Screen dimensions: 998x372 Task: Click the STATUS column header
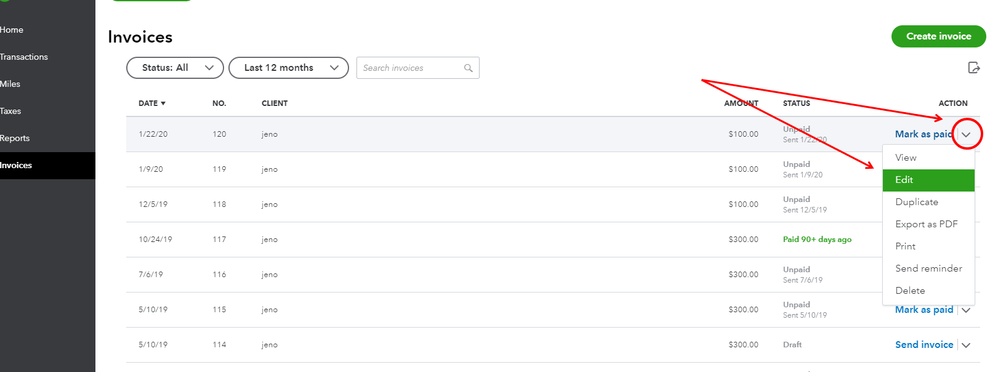tap(796, 103)
